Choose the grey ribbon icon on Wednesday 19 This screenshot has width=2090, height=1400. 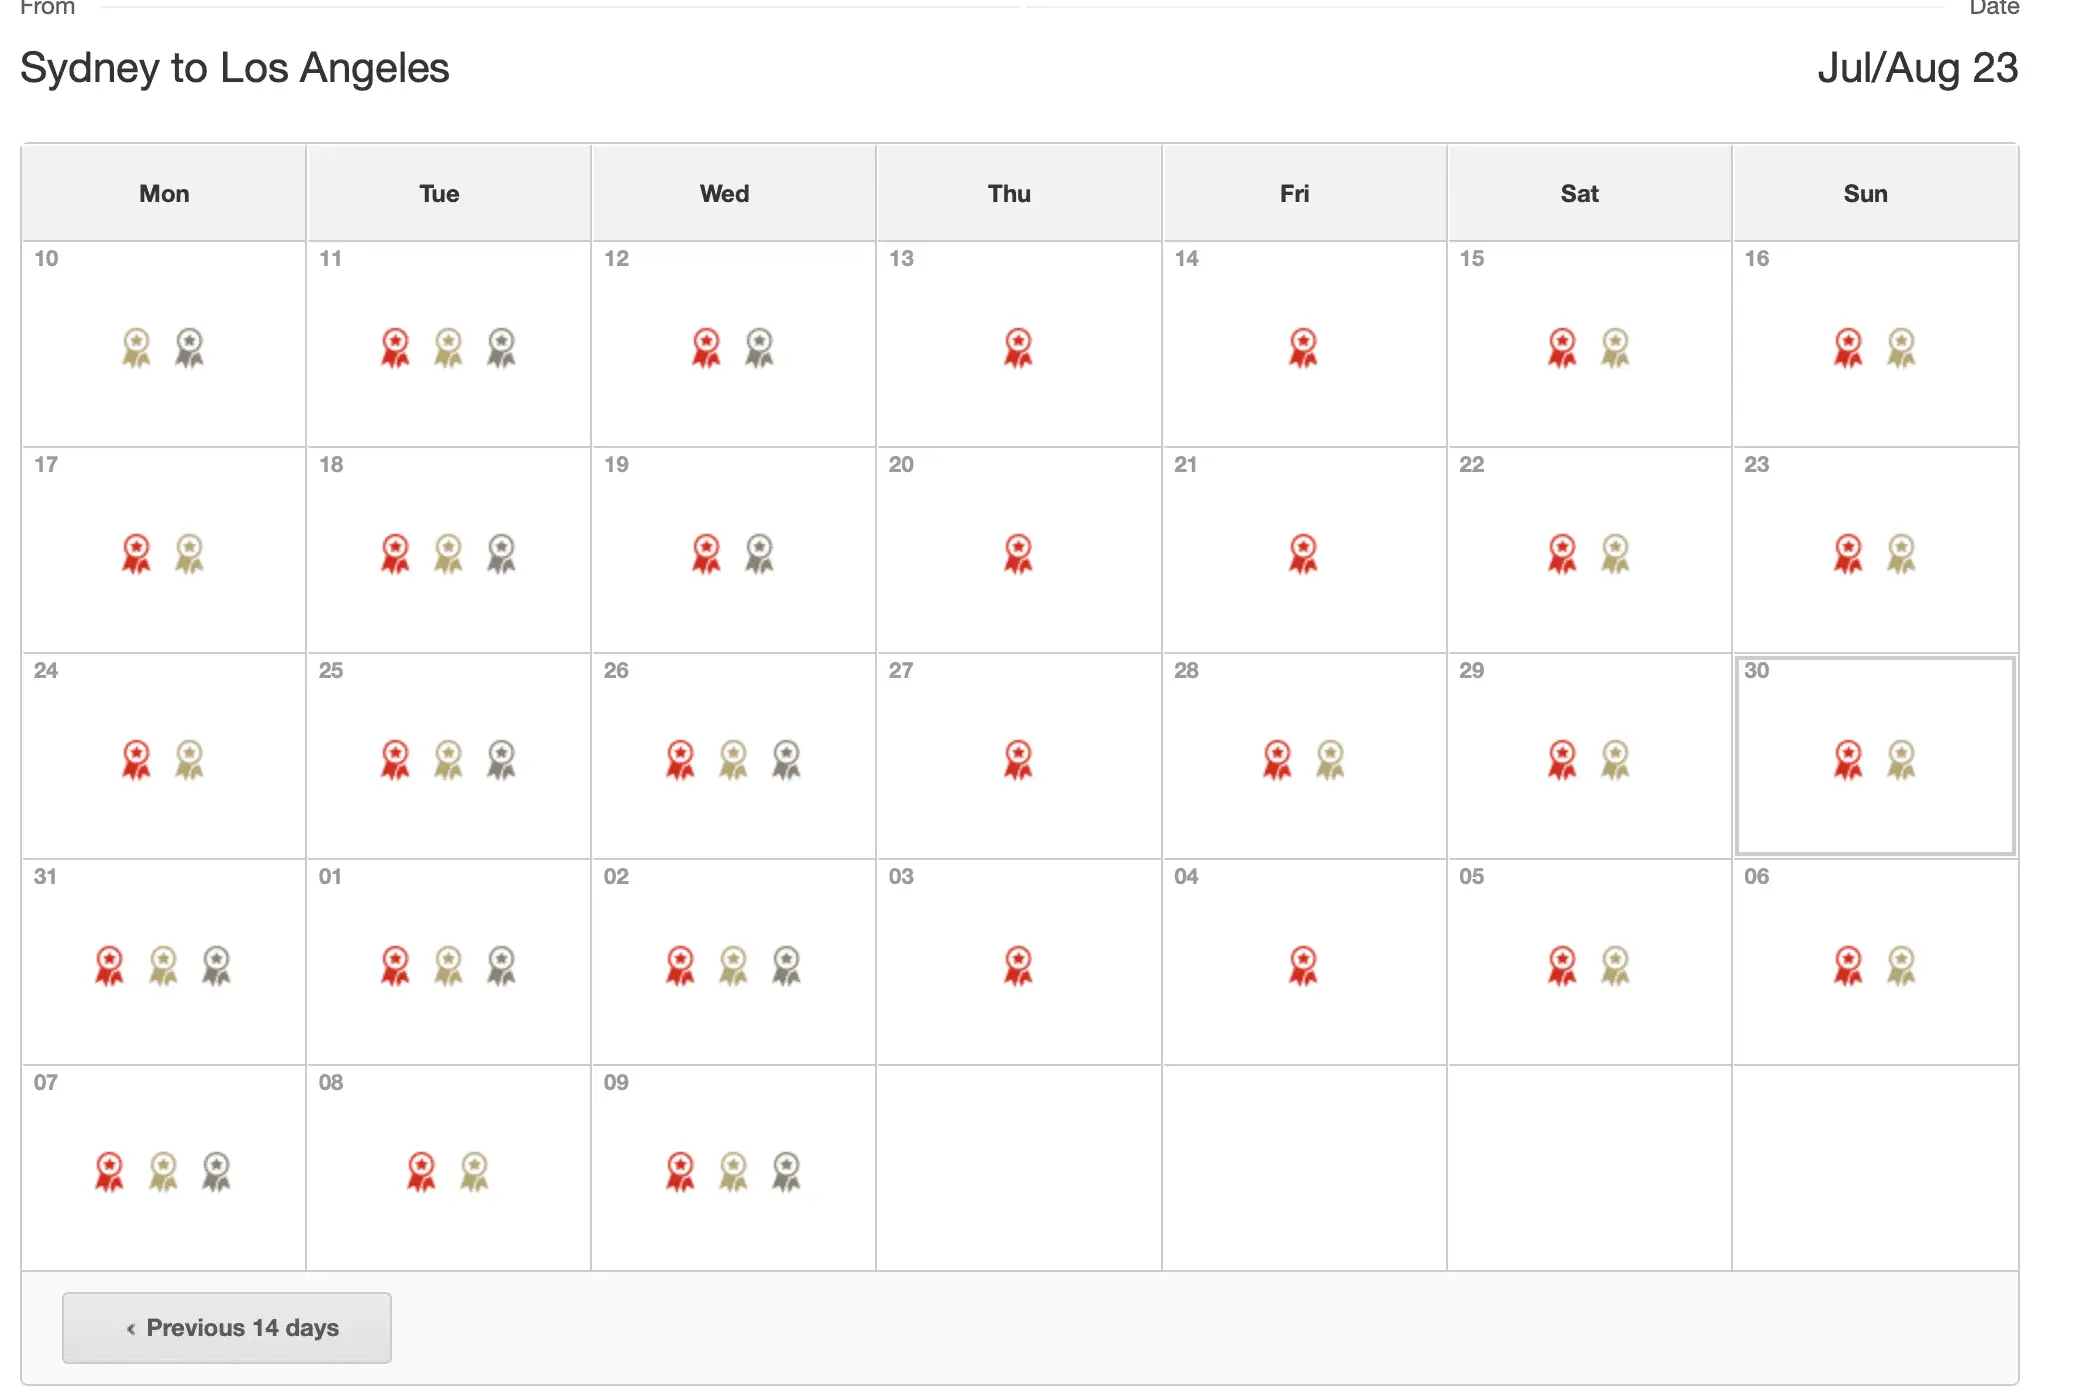click(x=759, y=554)
